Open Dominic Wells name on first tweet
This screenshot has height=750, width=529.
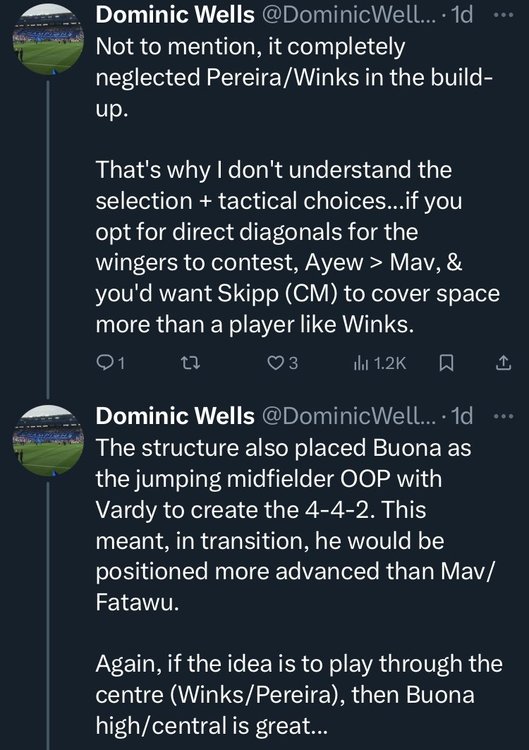click(175, 15)
